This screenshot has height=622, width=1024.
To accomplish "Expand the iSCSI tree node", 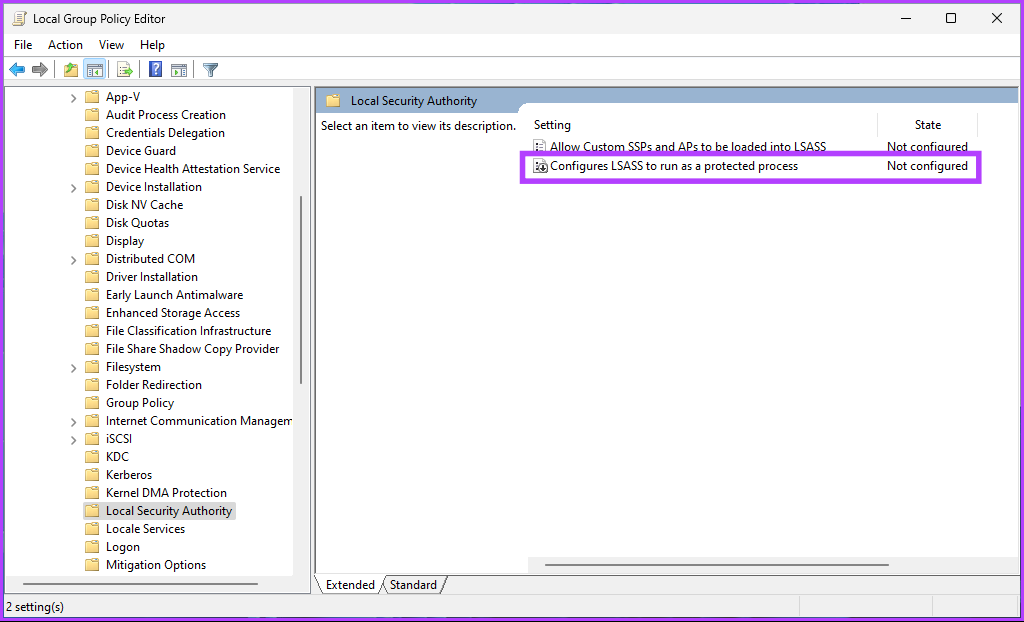I will (74, 440).
